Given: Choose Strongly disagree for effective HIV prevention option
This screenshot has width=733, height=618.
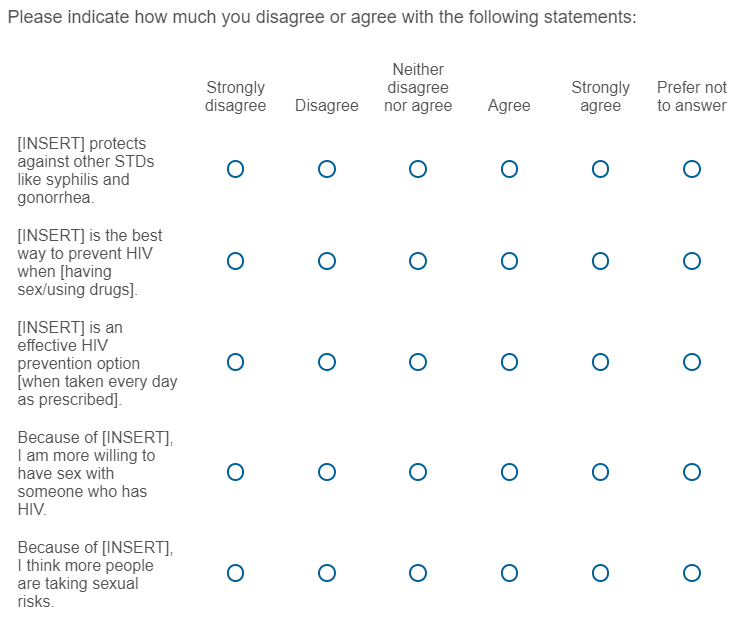Looking at the screenshot, I should (x=235, y=362).
